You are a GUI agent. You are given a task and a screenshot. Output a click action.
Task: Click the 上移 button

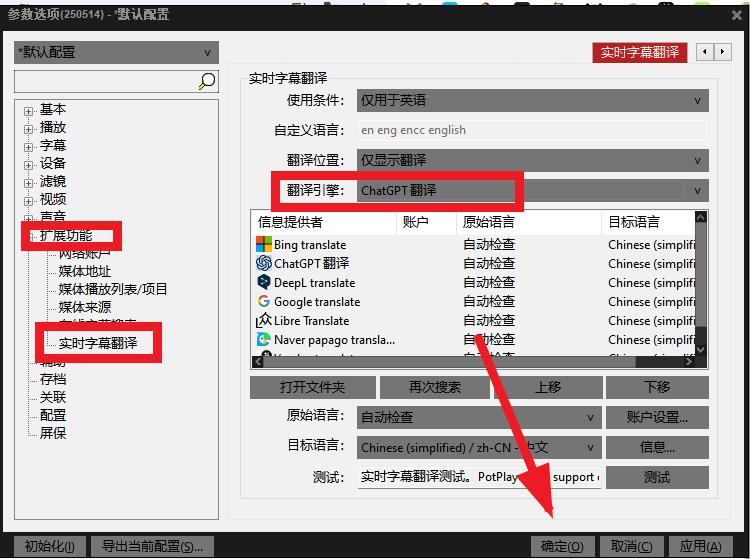(548, 387)
